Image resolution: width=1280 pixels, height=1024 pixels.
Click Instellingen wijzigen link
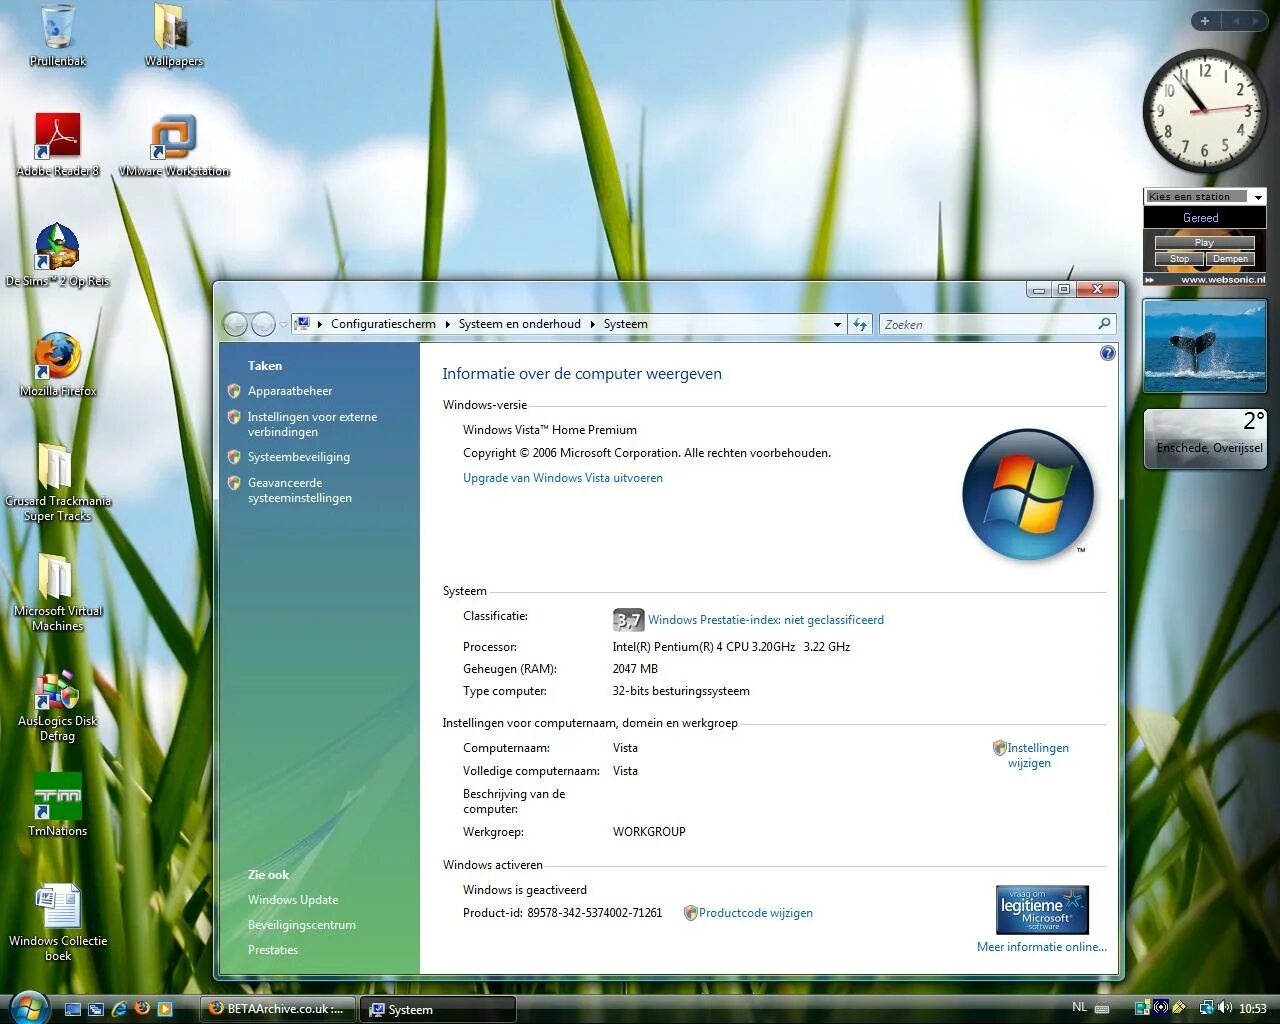point(1038,755)
